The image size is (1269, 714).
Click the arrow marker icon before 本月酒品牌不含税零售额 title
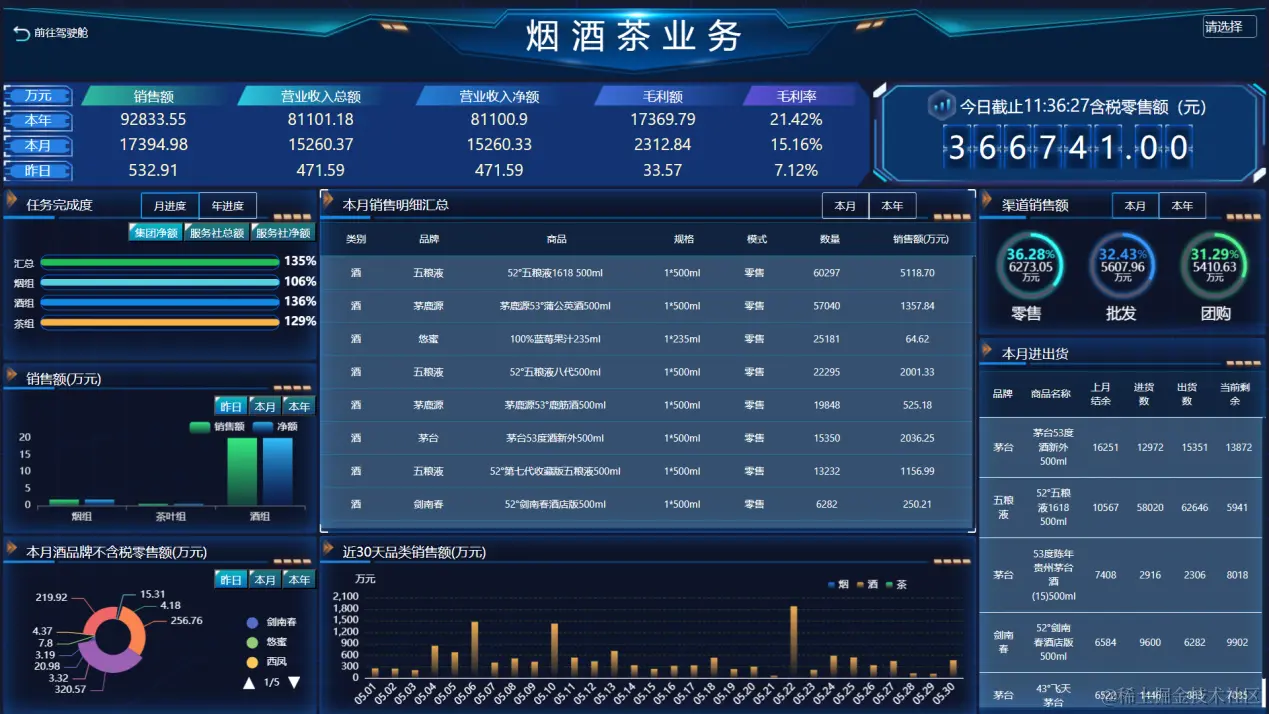(x=12, y=551)
